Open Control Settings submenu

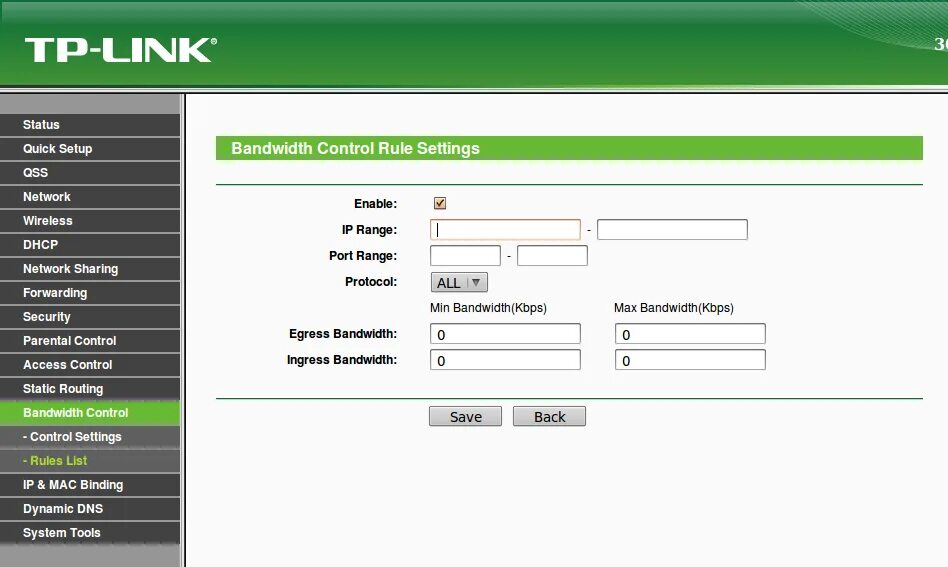[x=90, y=437]
